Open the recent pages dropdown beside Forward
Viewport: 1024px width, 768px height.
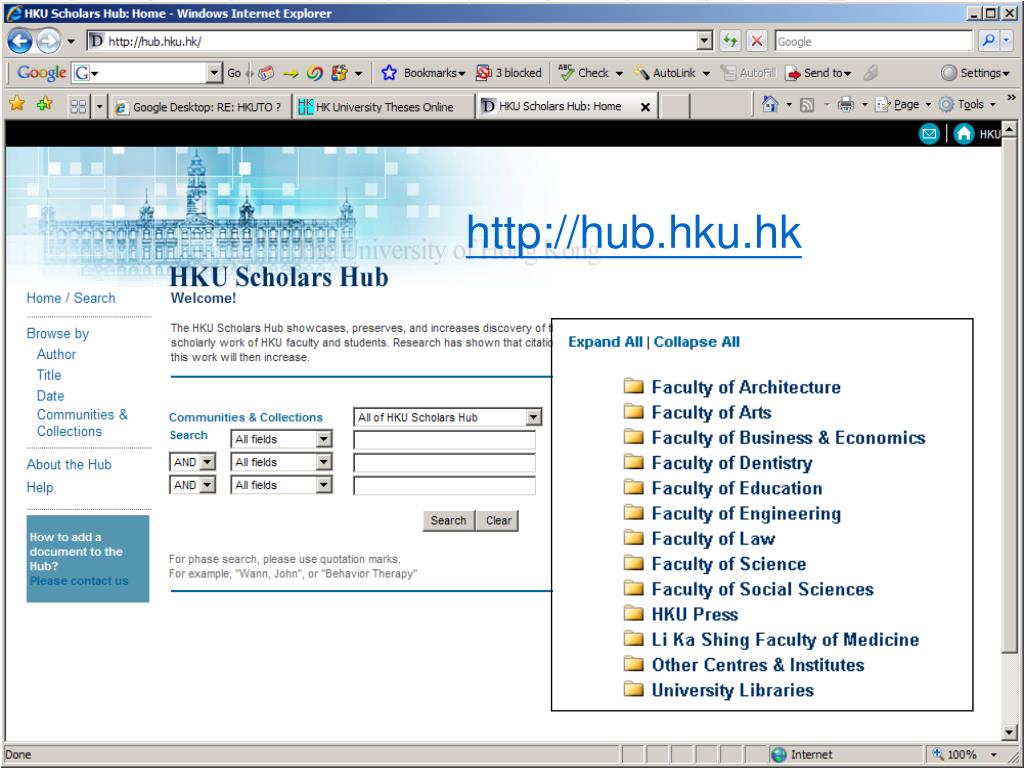(x=71, y=42)
